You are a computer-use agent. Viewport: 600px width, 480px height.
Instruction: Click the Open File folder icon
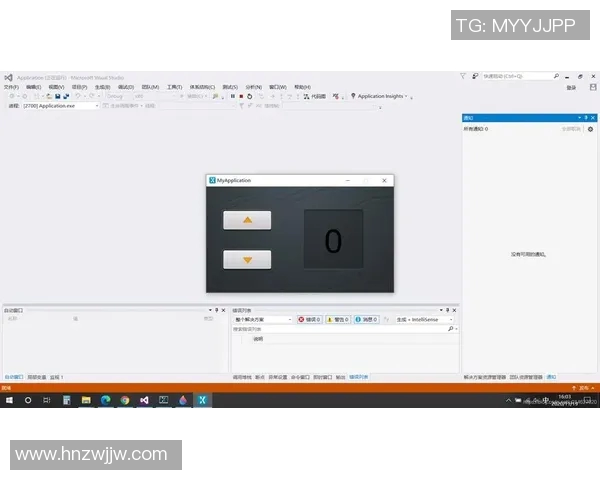(x=49, y=96)
